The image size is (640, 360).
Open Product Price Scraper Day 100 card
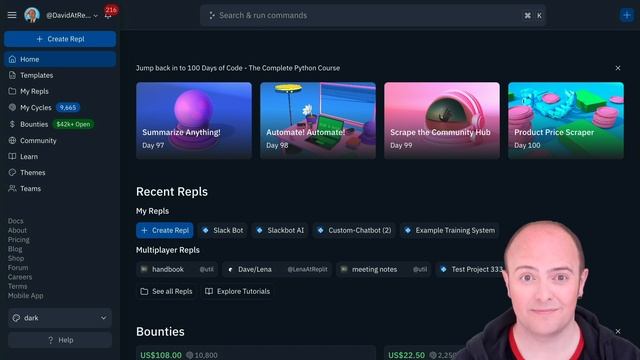[x=566, y=120]
